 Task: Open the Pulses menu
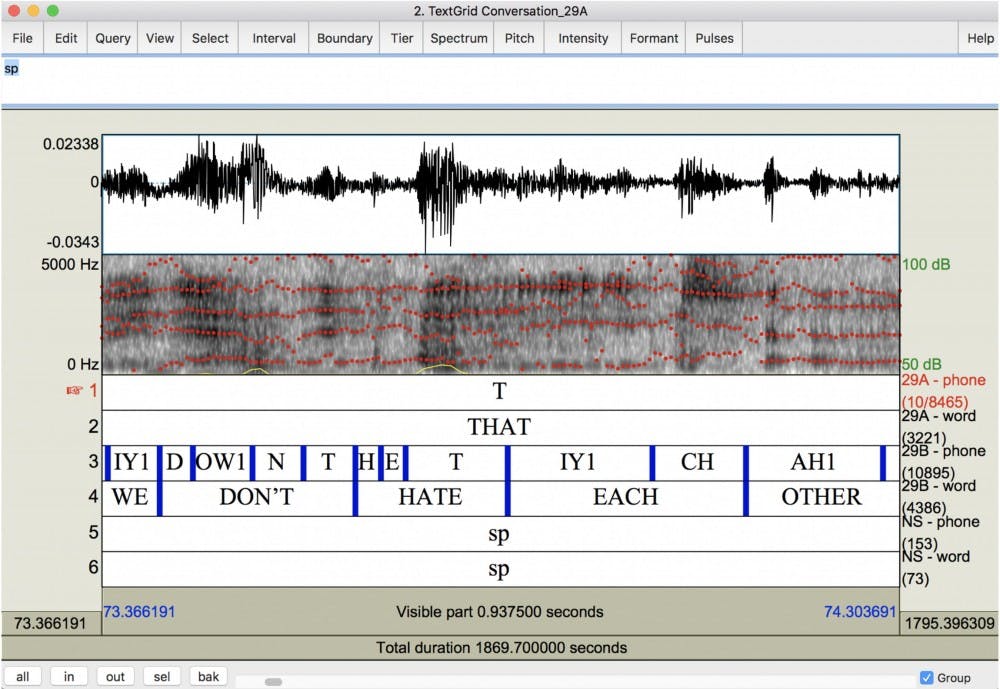click(x=714, y=38)
